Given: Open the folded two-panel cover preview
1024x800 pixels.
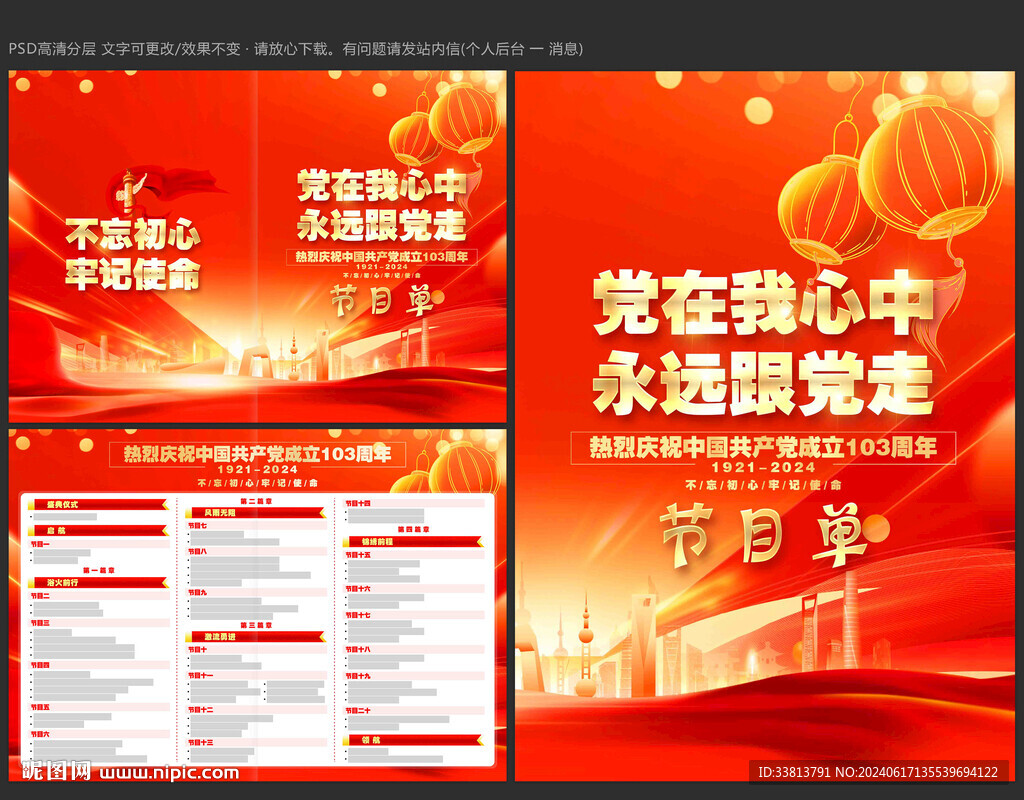Looking at the screenshot, I should tap(257, 246).
